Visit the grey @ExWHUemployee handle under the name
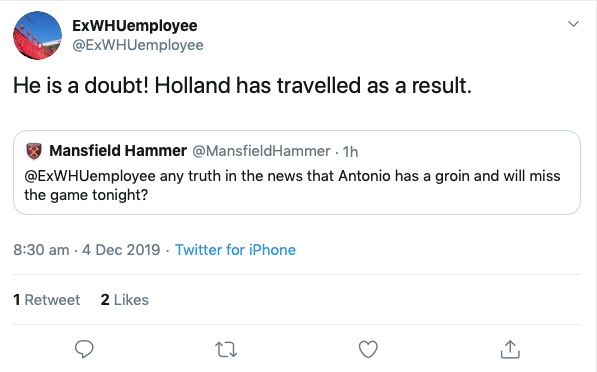This screenshot has width=597, height=372. click(x=138, y=45)
